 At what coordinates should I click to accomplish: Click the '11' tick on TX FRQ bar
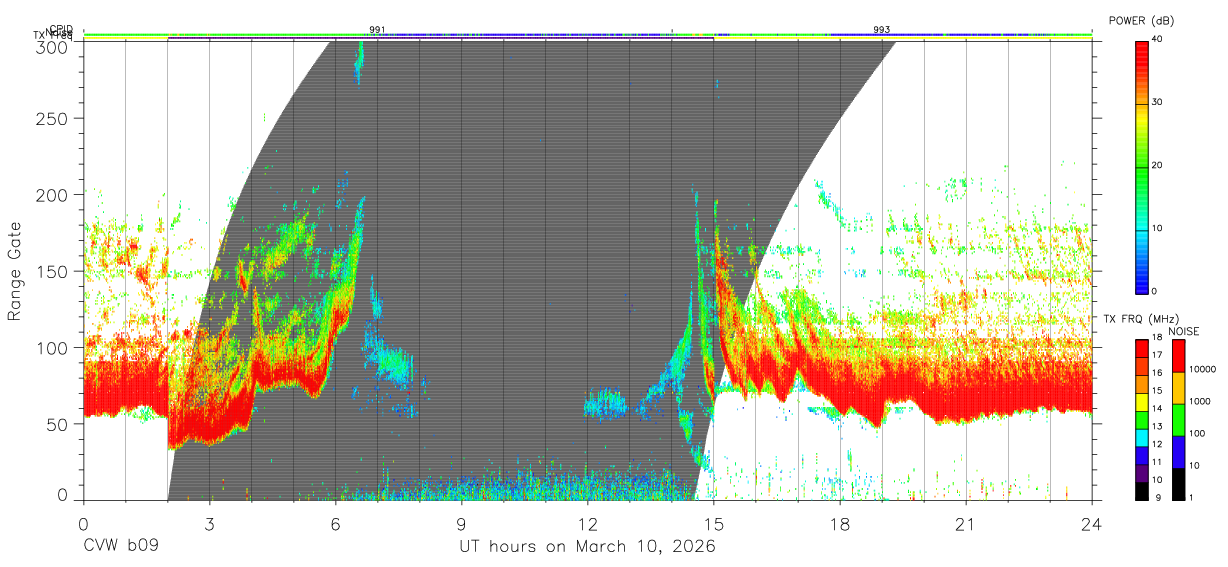tap(1156, 462)
